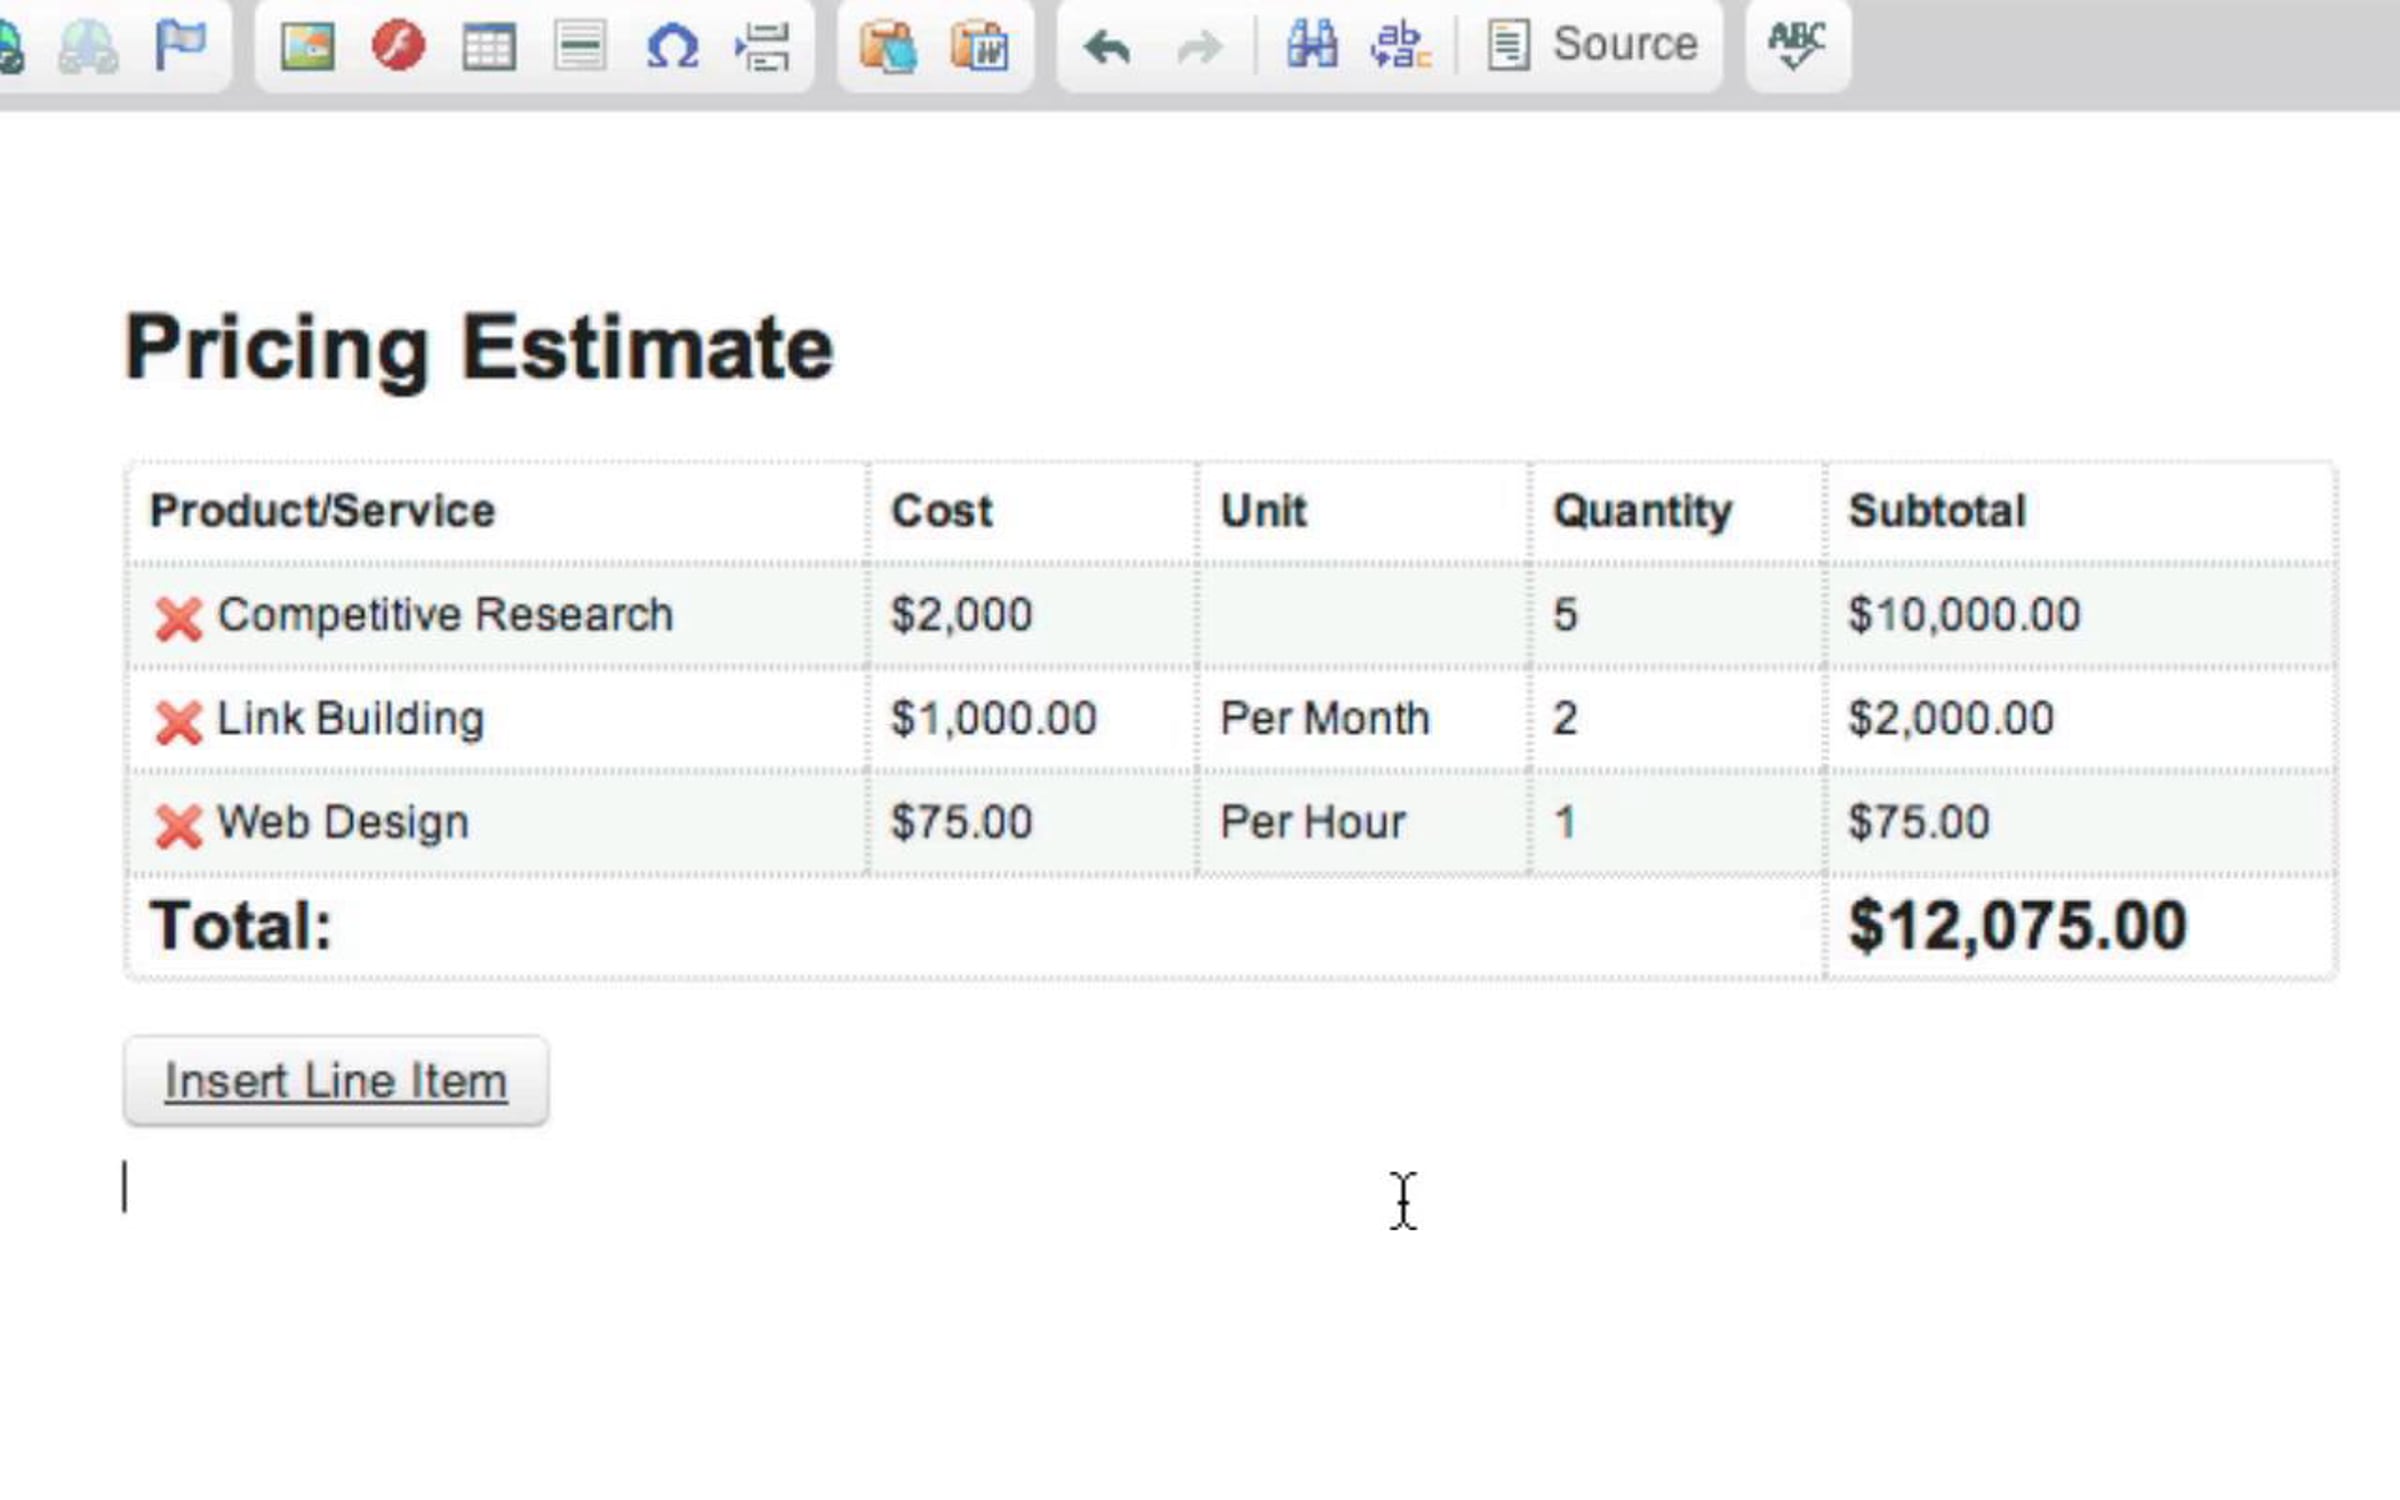Click the anchor flag icon

pyautogui.click(x=180, y=44)
